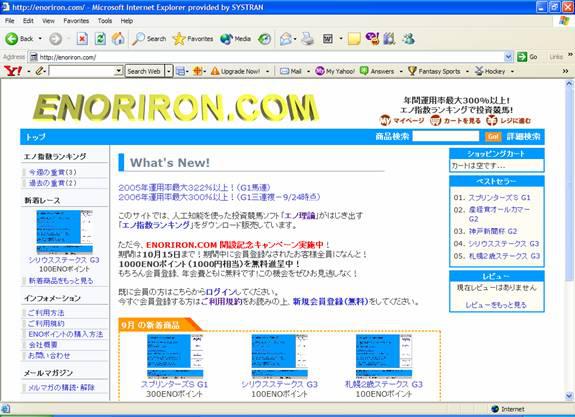Screen dimensions: 575x417
Task: Expand the Search Web dropdown arrow
Action: pyautogui.click(x=169, y=71)
